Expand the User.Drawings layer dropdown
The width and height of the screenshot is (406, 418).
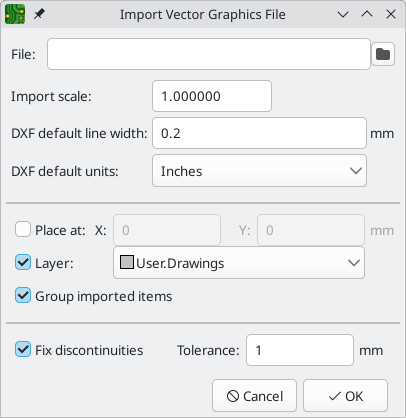click(x=239, y=263)
